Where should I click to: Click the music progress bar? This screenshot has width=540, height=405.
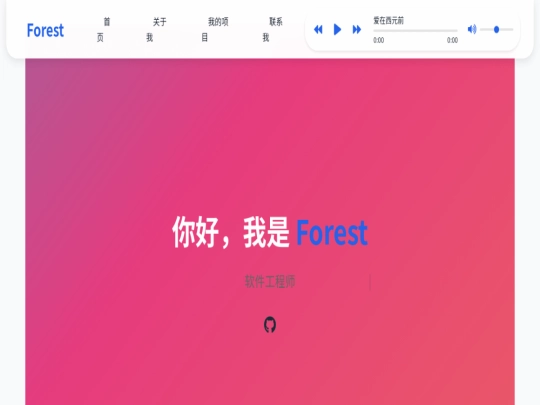pos(415,31)
